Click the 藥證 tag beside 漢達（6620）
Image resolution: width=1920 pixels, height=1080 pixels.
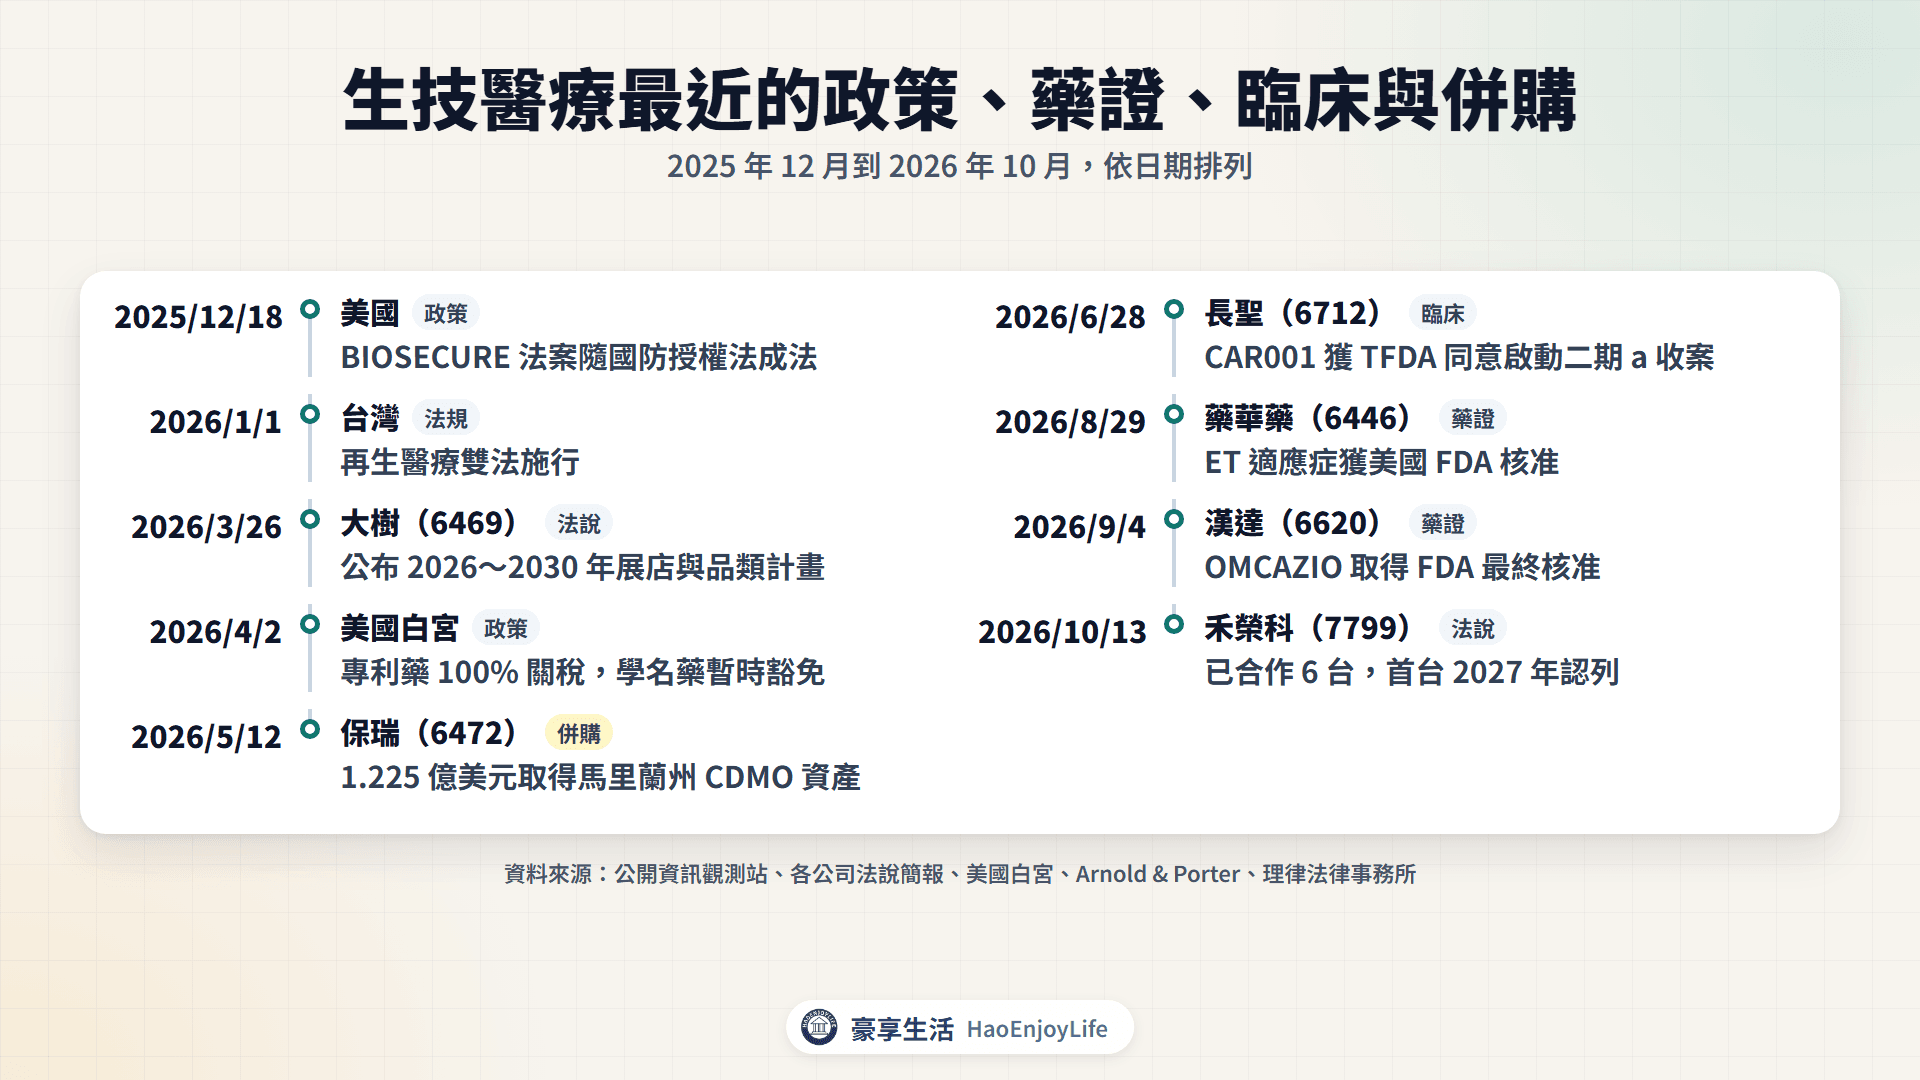pyautogui.click(x=1443, y=524)
